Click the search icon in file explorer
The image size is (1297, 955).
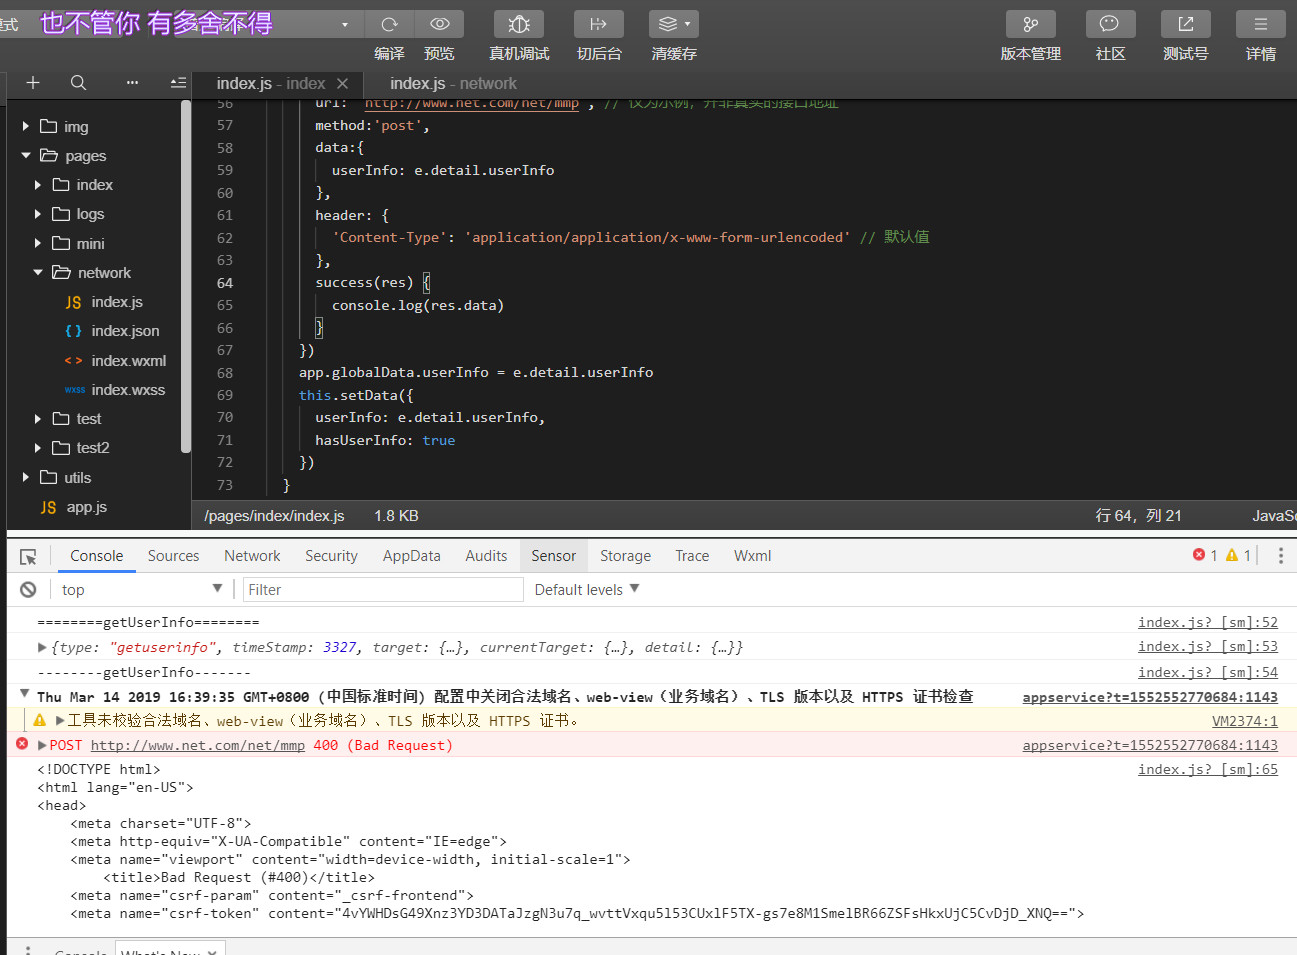pos(78,83)
